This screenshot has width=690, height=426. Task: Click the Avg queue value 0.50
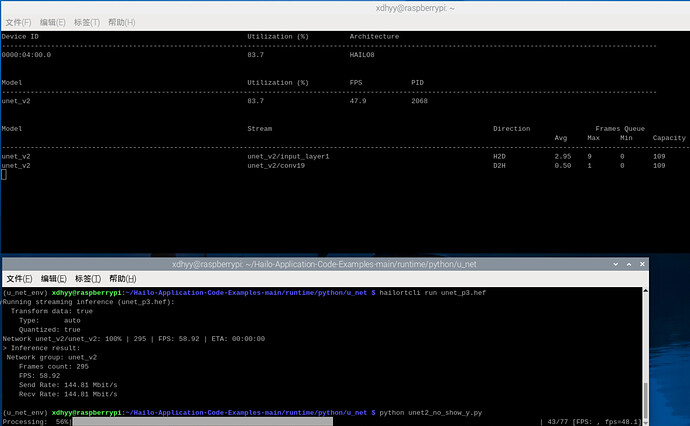(563, 165)
